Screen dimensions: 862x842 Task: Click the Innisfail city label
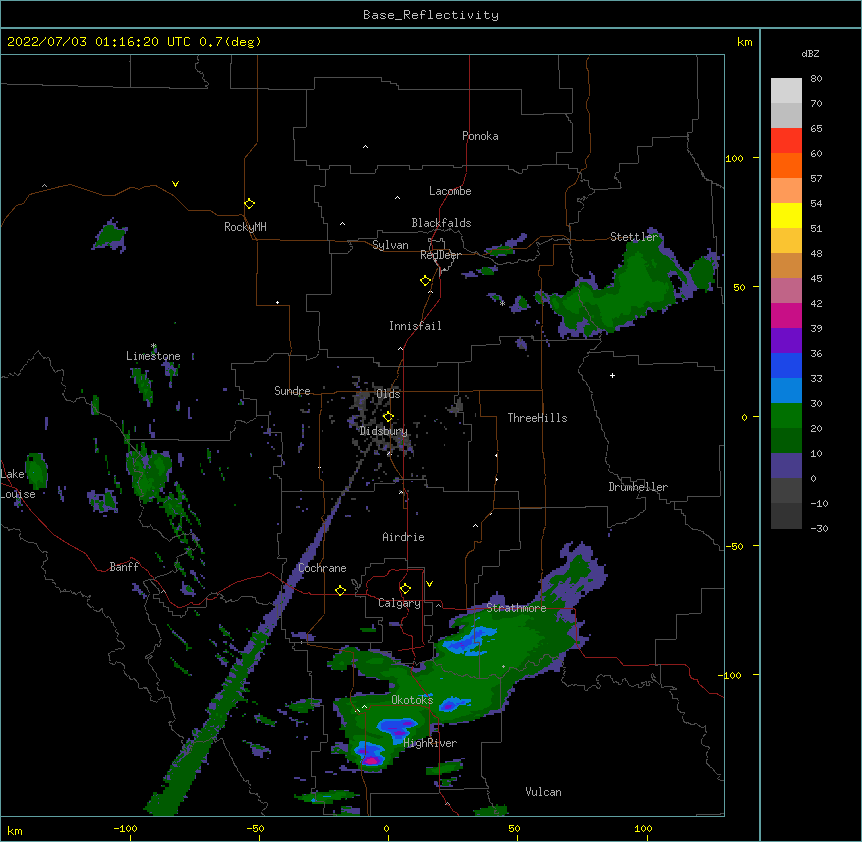[x=415, y=326]
